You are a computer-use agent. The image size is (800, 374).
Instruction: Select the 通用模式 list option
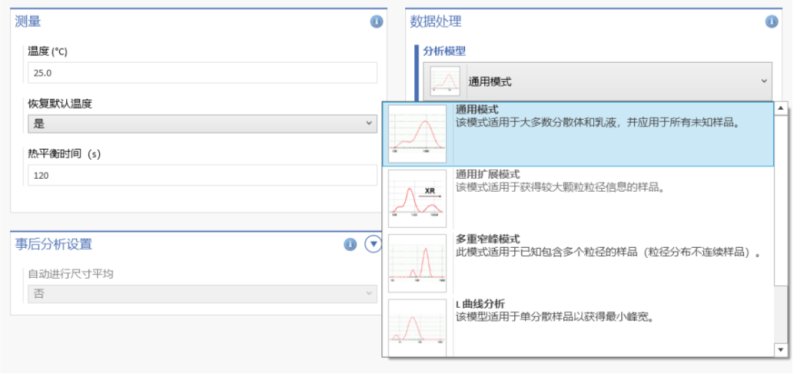(578, 134)
